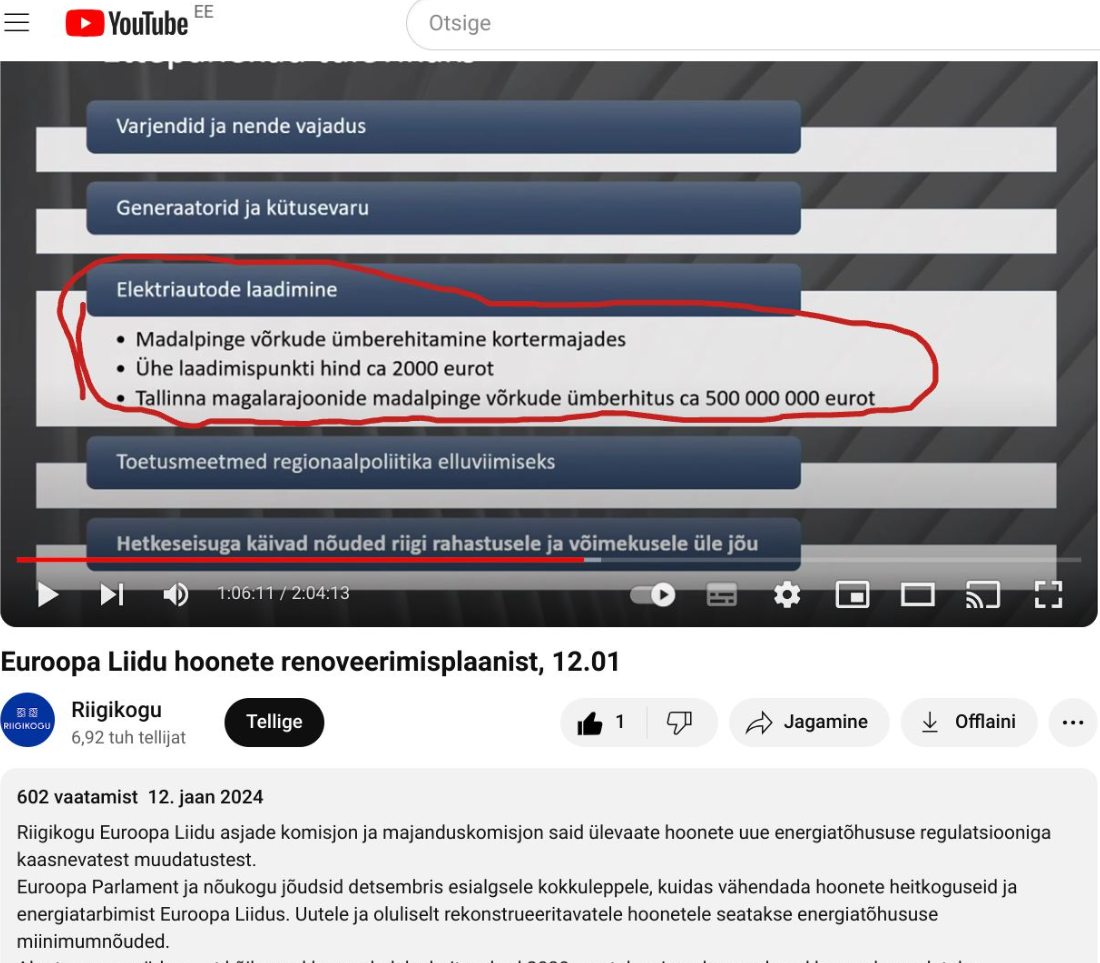Cast video to a TV
Screen dimensions: 1100x963
[982, 594]
